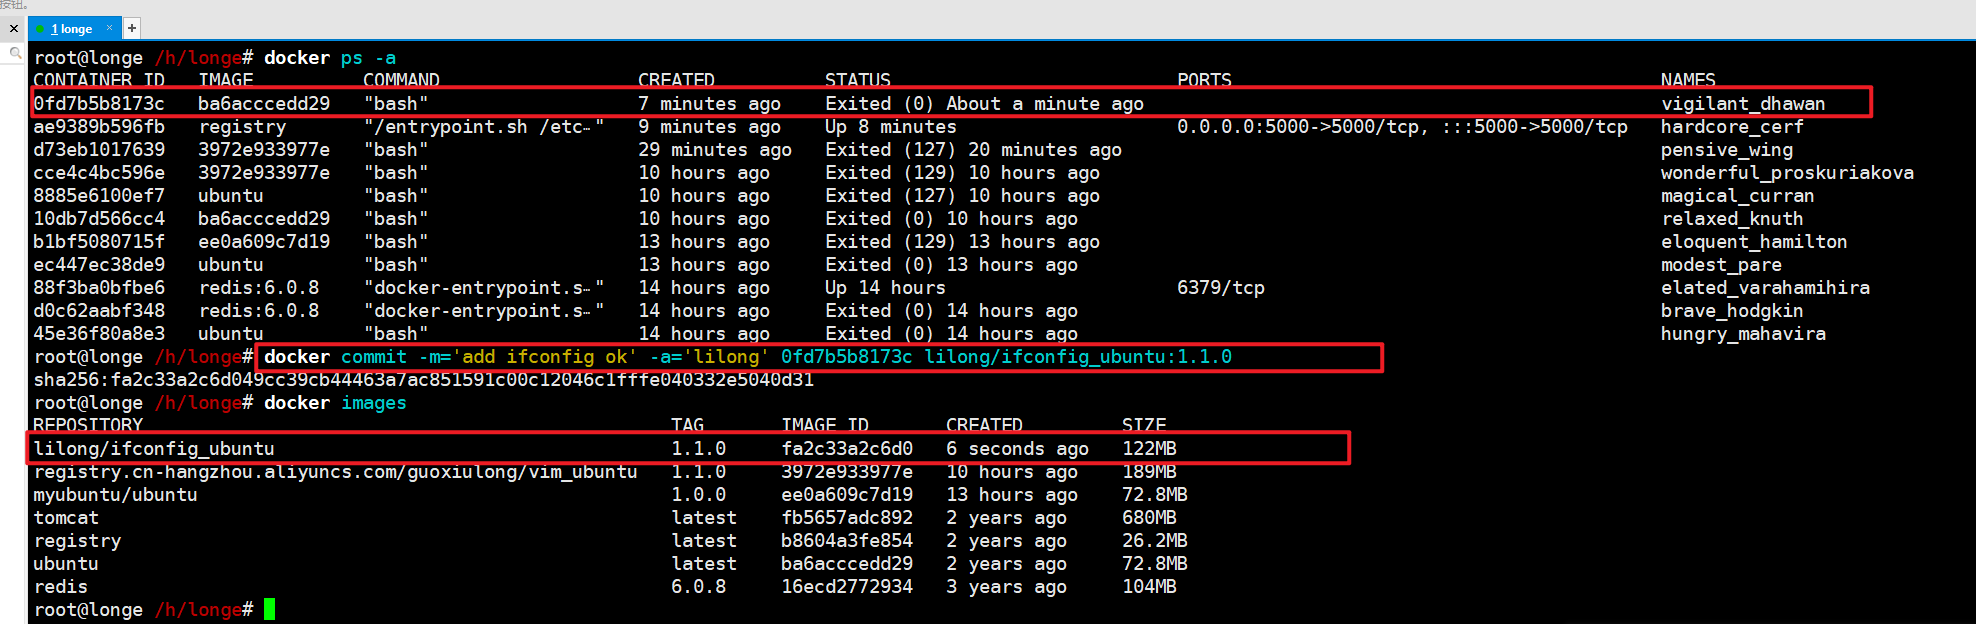Click container ID 8885e6100ef7
Viewport: 1976px width, 624px height.
pos(99,196)
